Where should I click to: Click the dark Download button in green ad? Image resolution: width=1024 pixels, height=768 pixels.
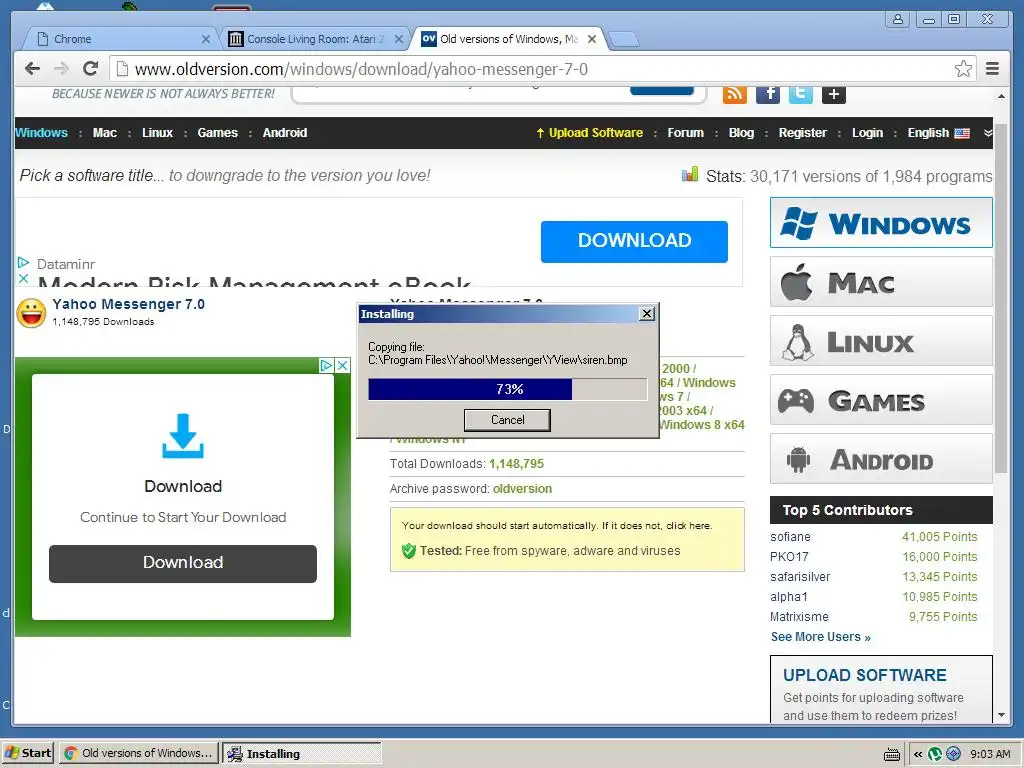(x=183, y=563)
